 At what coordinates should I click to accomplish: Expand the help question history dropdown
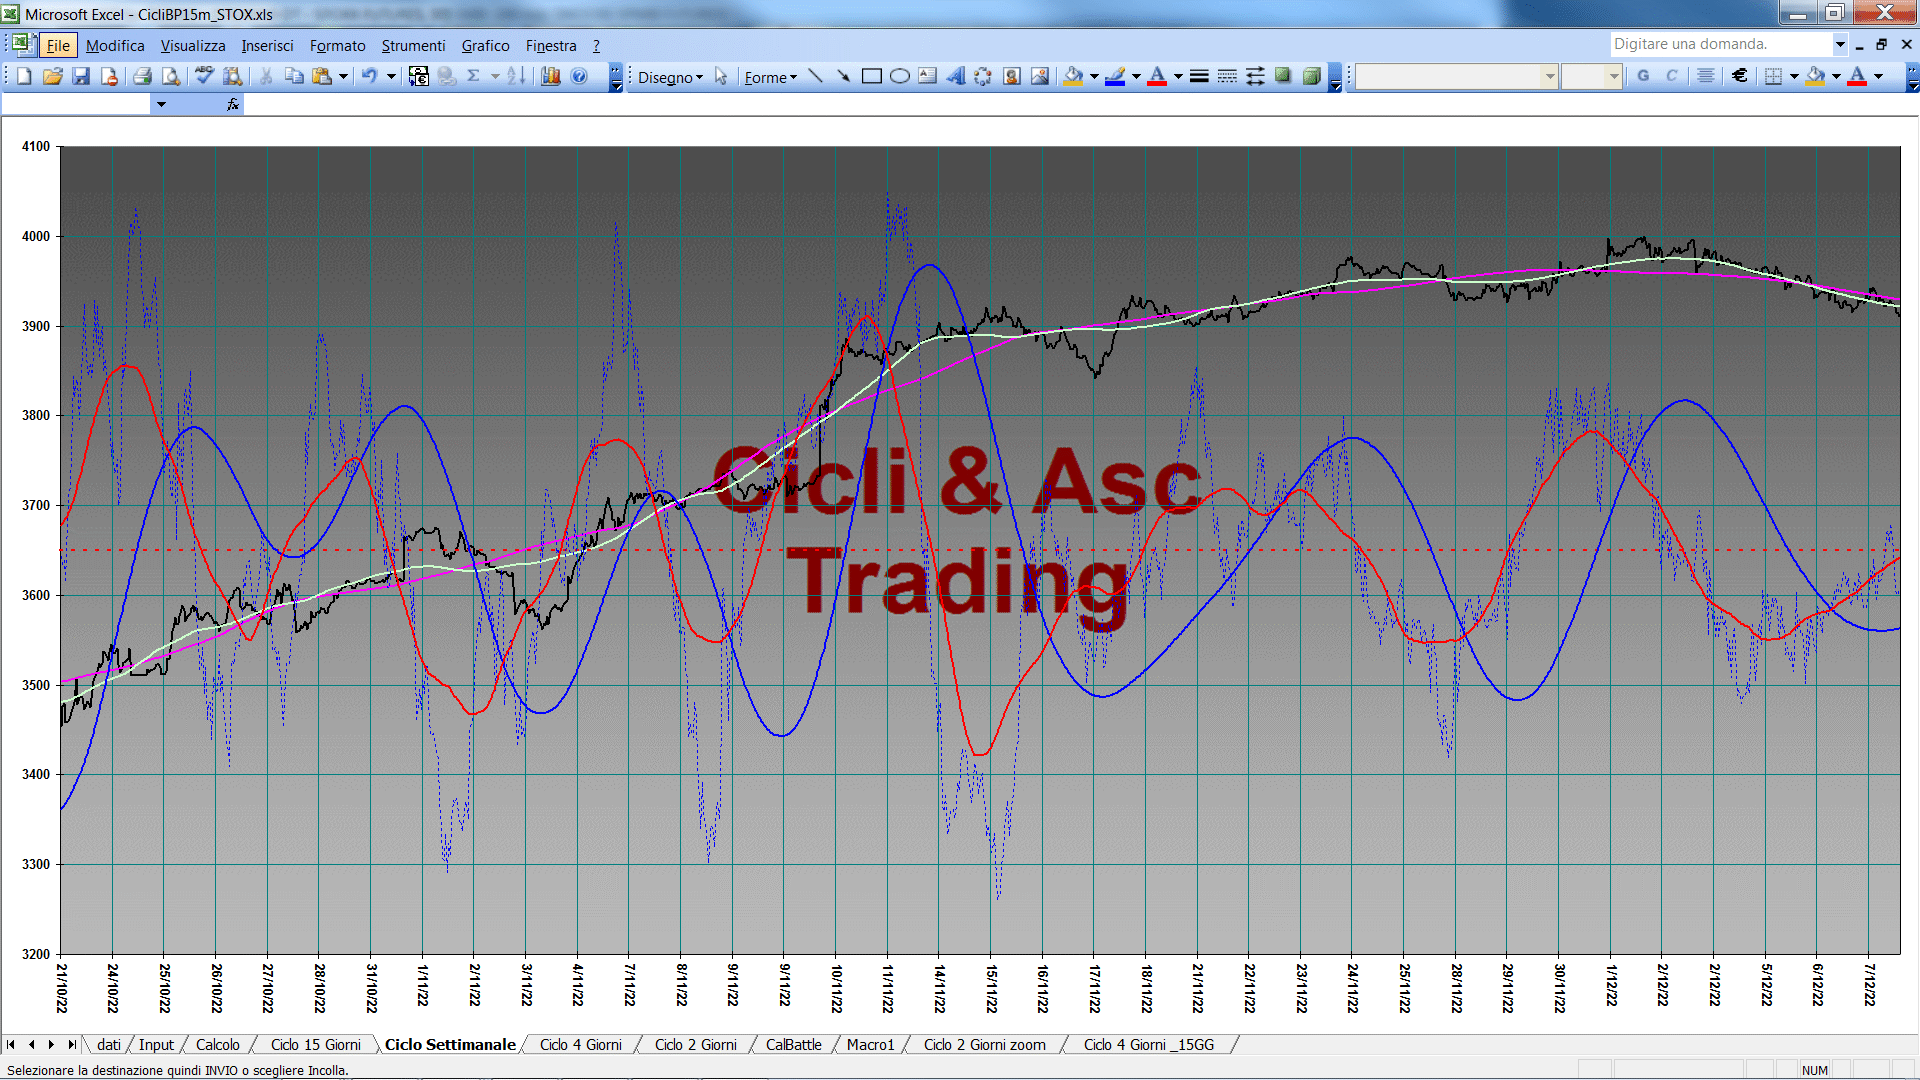pyautogui.click(x=1839, y=44)
